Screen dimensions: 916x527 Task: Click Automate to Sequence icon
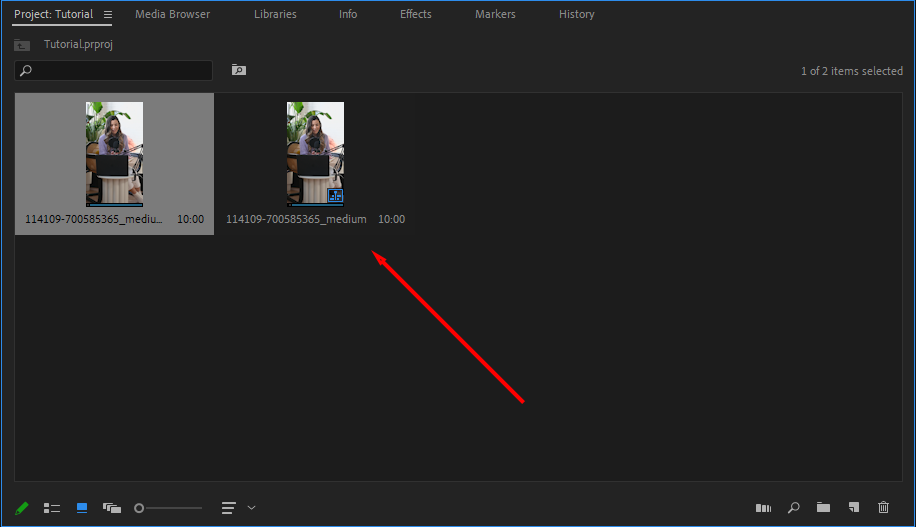click(764, 508)
